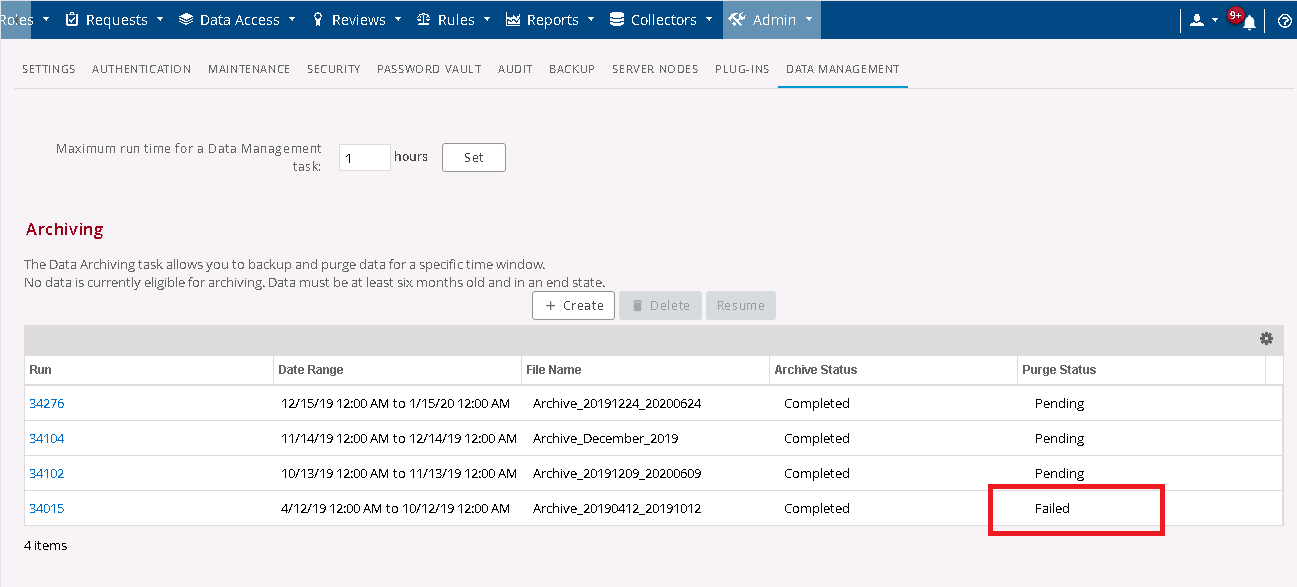This screenshot has width=1297, height=587.
Task: Click the notifications bell icon
Action: point(1249,22)
